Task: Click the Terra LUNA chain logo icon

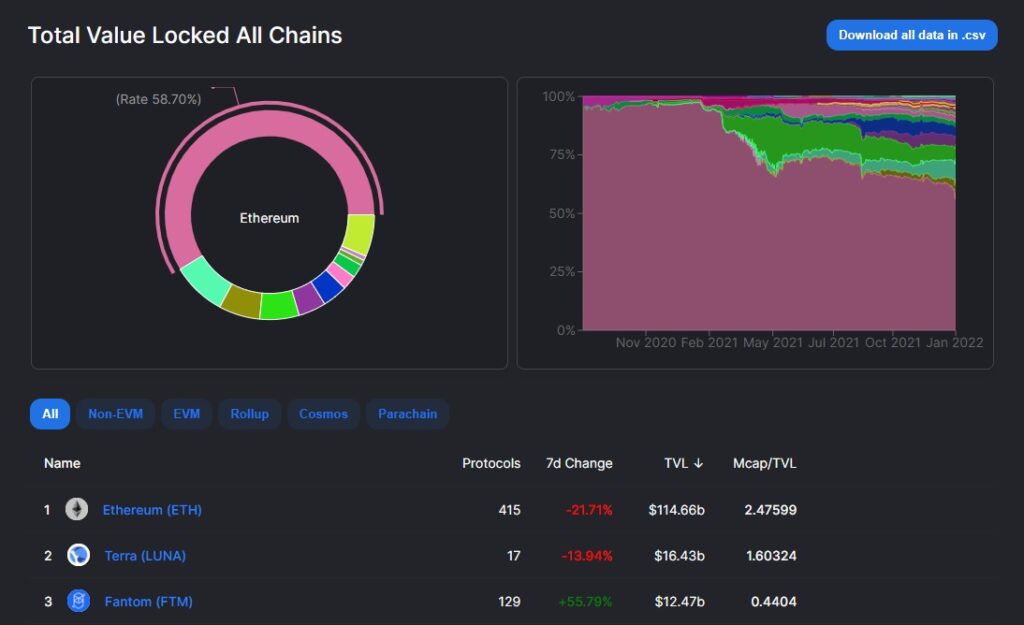Action: coord(78,555)
